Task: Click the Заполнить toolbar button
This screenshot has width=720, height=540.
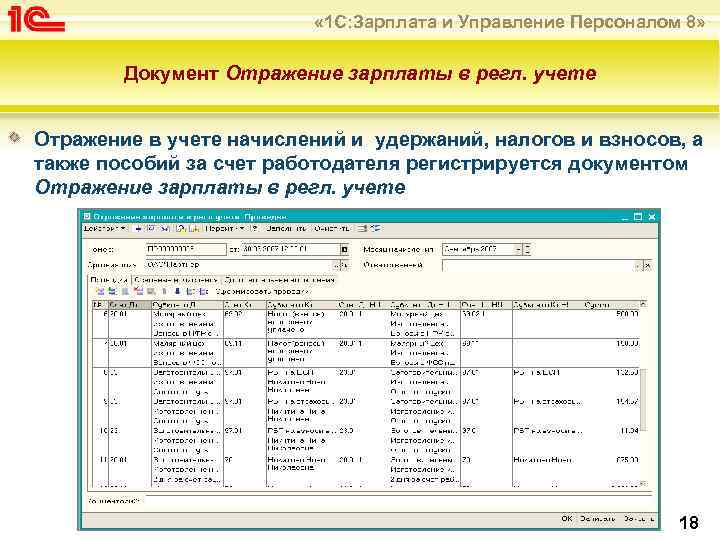Action: click(x=287, y=228)
